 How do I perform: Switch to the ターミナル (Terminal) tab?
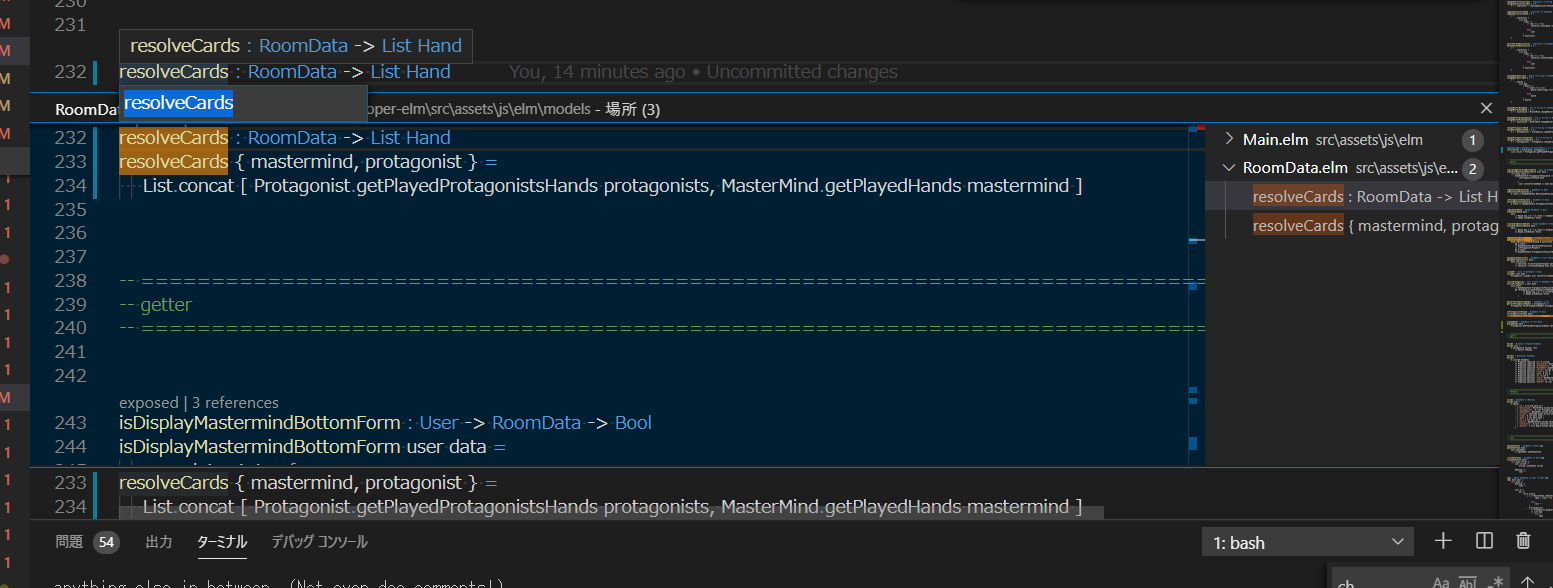pos(222,542)
